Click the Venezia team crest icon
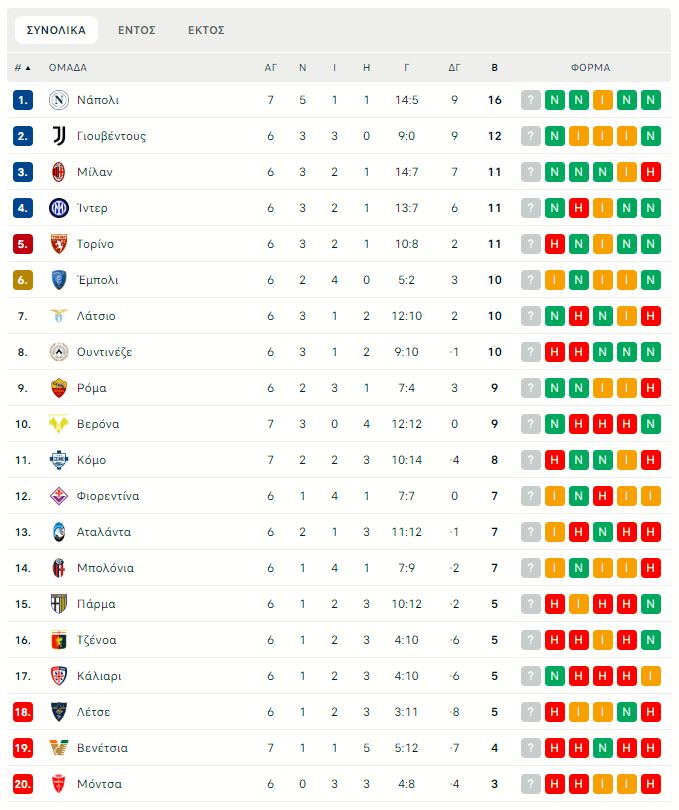Screen dimensions: 679x810 [x=58, y=748]
